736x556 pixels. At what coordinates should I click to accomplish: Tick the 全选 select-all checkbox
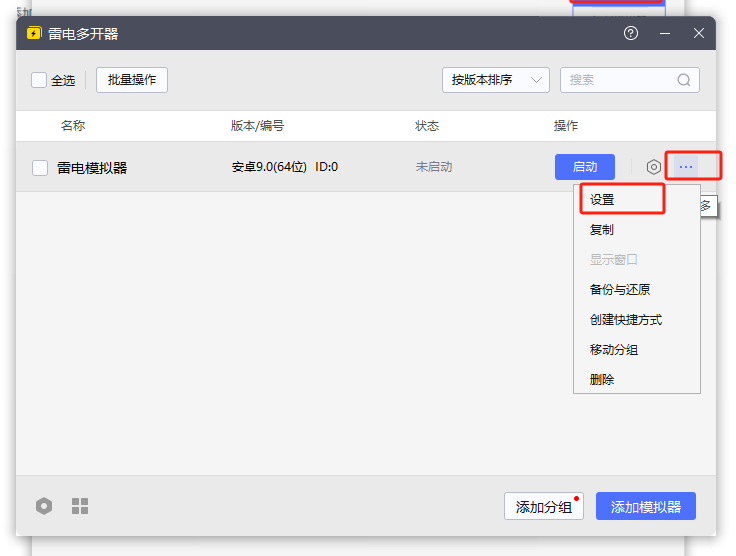click(39, 80)
